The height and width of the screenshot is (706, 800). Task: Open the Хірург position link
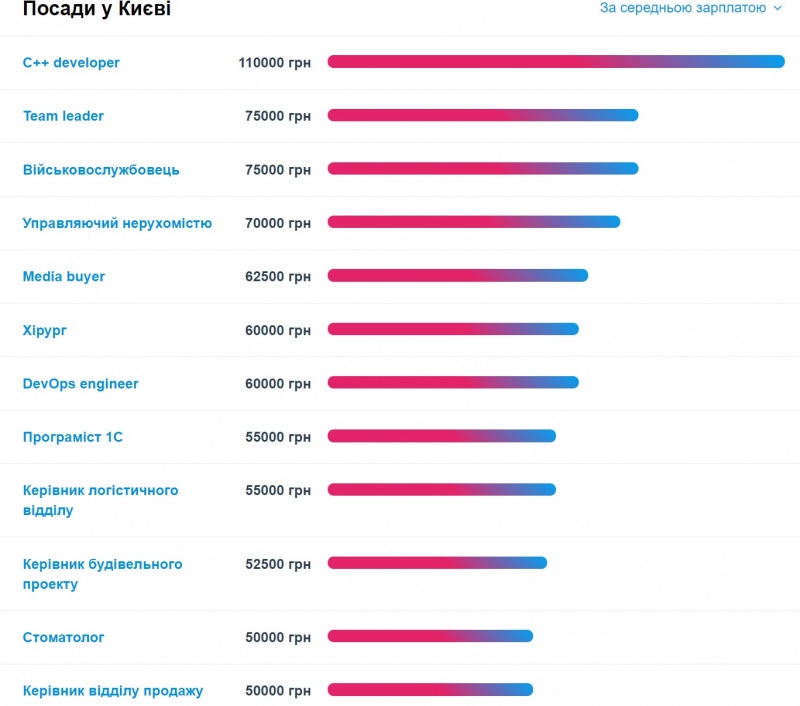coord(44,330)
